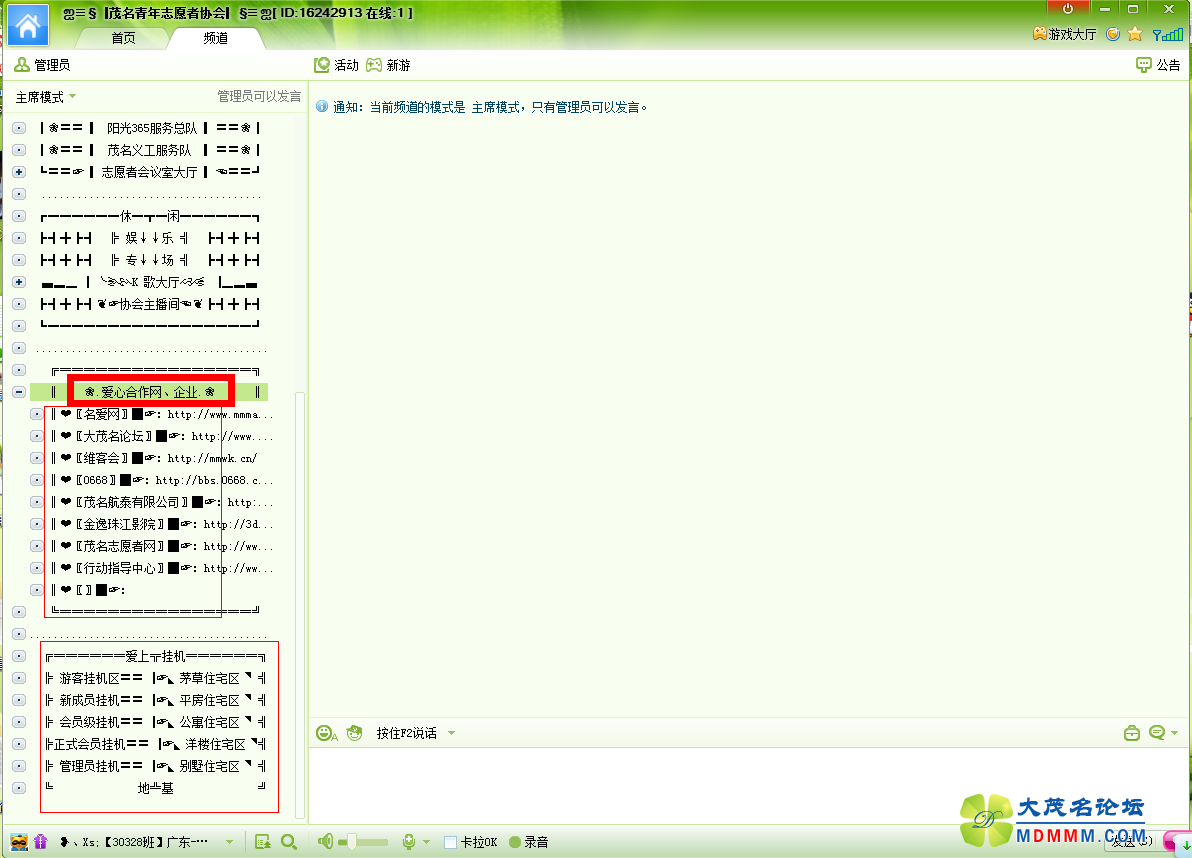Select the 专场 channel row

click(150, 260)
